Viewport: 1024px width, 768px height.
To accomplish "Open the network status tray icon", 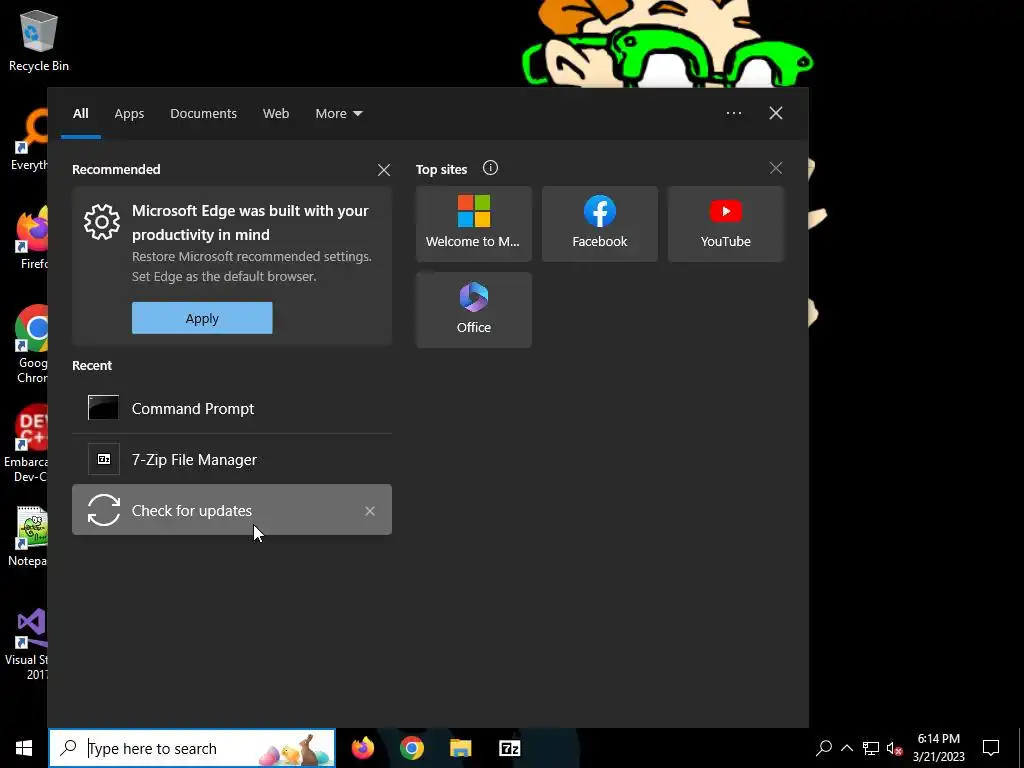I will pos(871,748).
